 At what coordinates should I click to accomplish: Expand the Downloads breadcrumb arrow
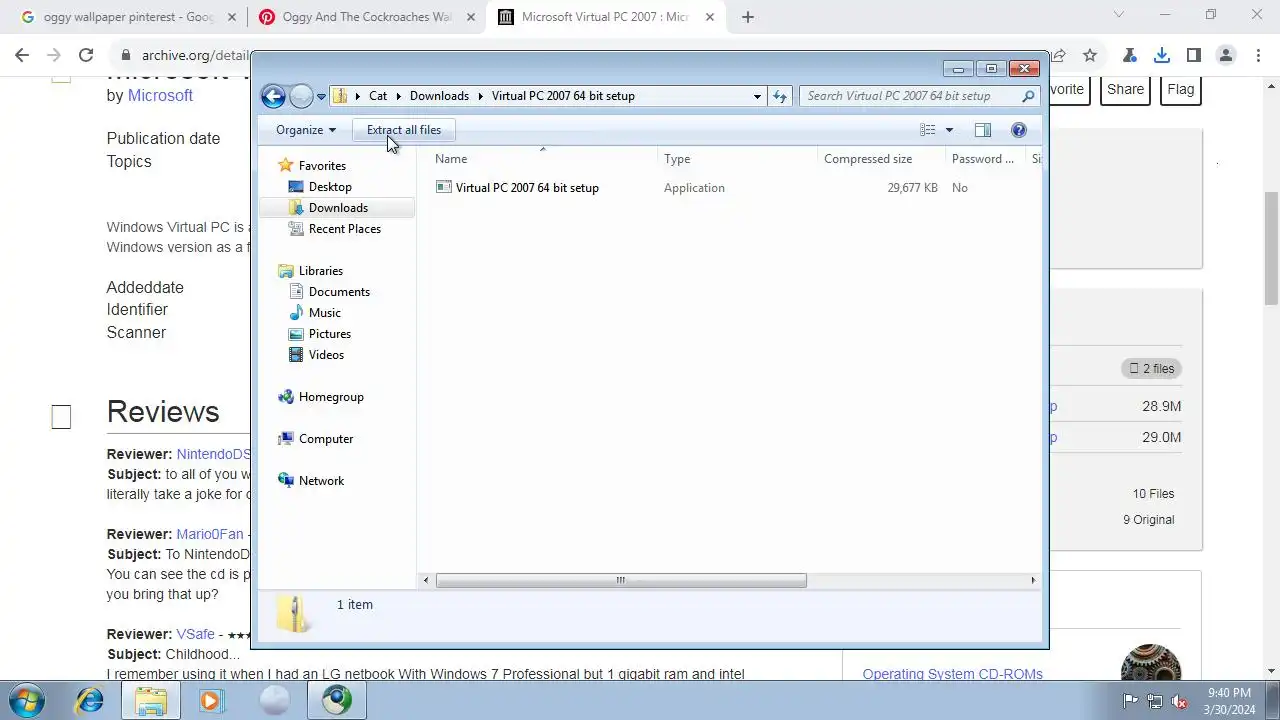pos(480,96)
